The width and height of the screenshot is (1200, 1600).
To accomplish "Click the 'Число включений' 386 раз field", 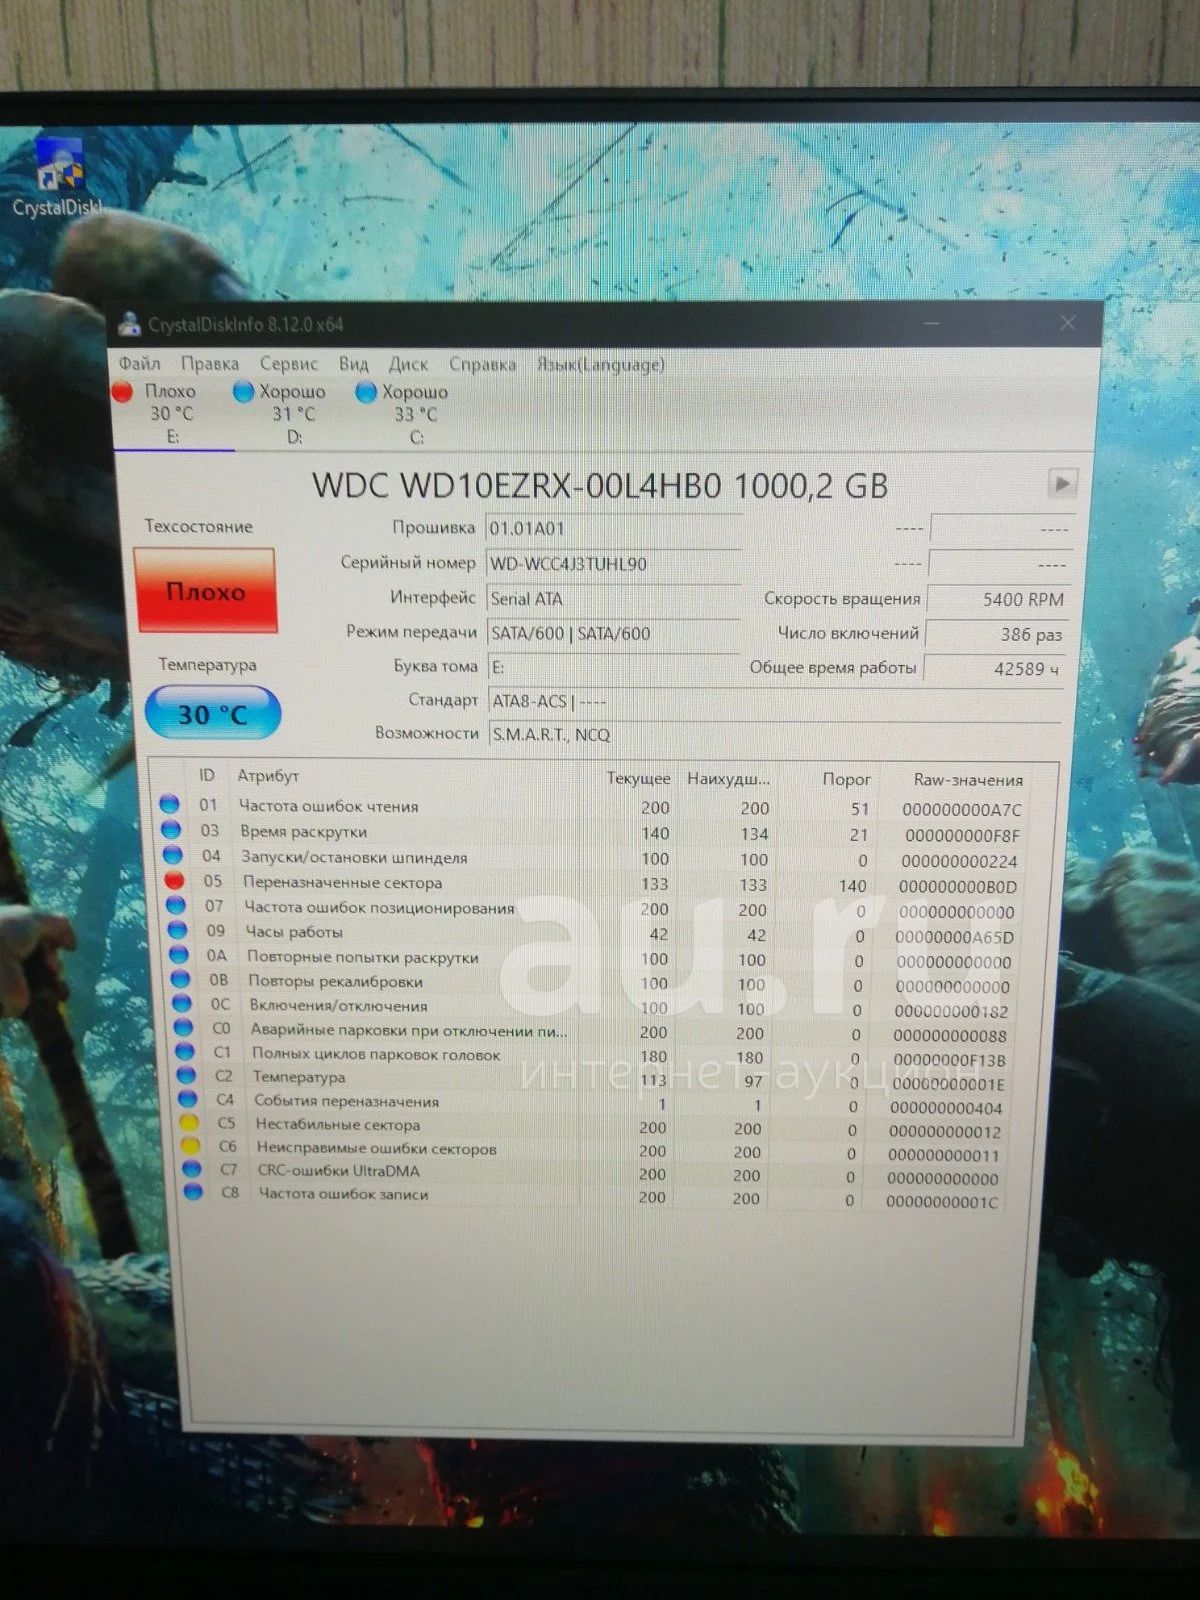I will [996, 634].
